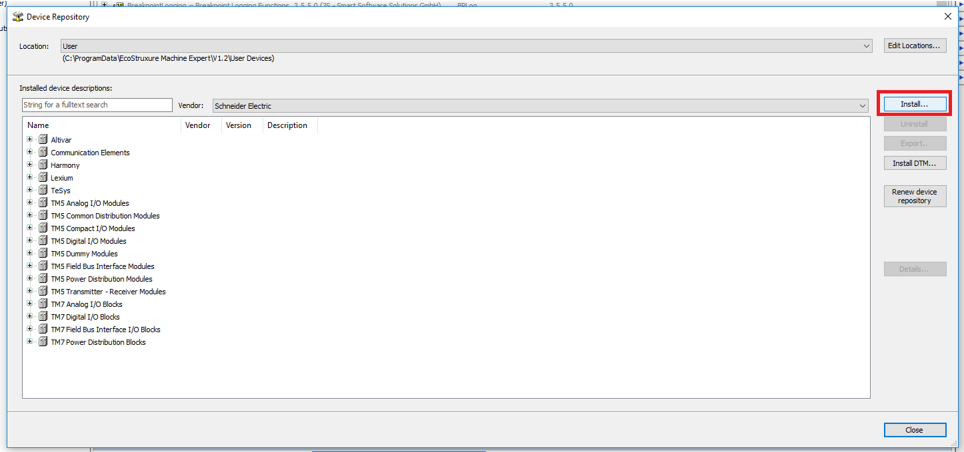Click the Renew device repository button
The image size is (964, 452).
pyautogui.click(x=914, y=196)
